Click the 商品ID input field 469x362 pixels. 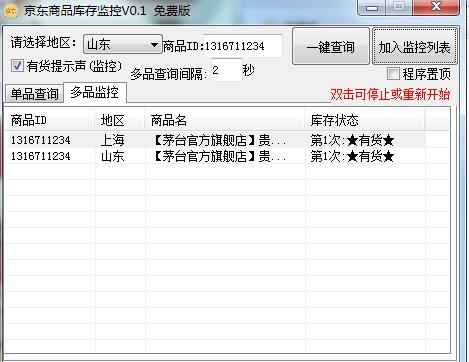(x=243, y=46)
